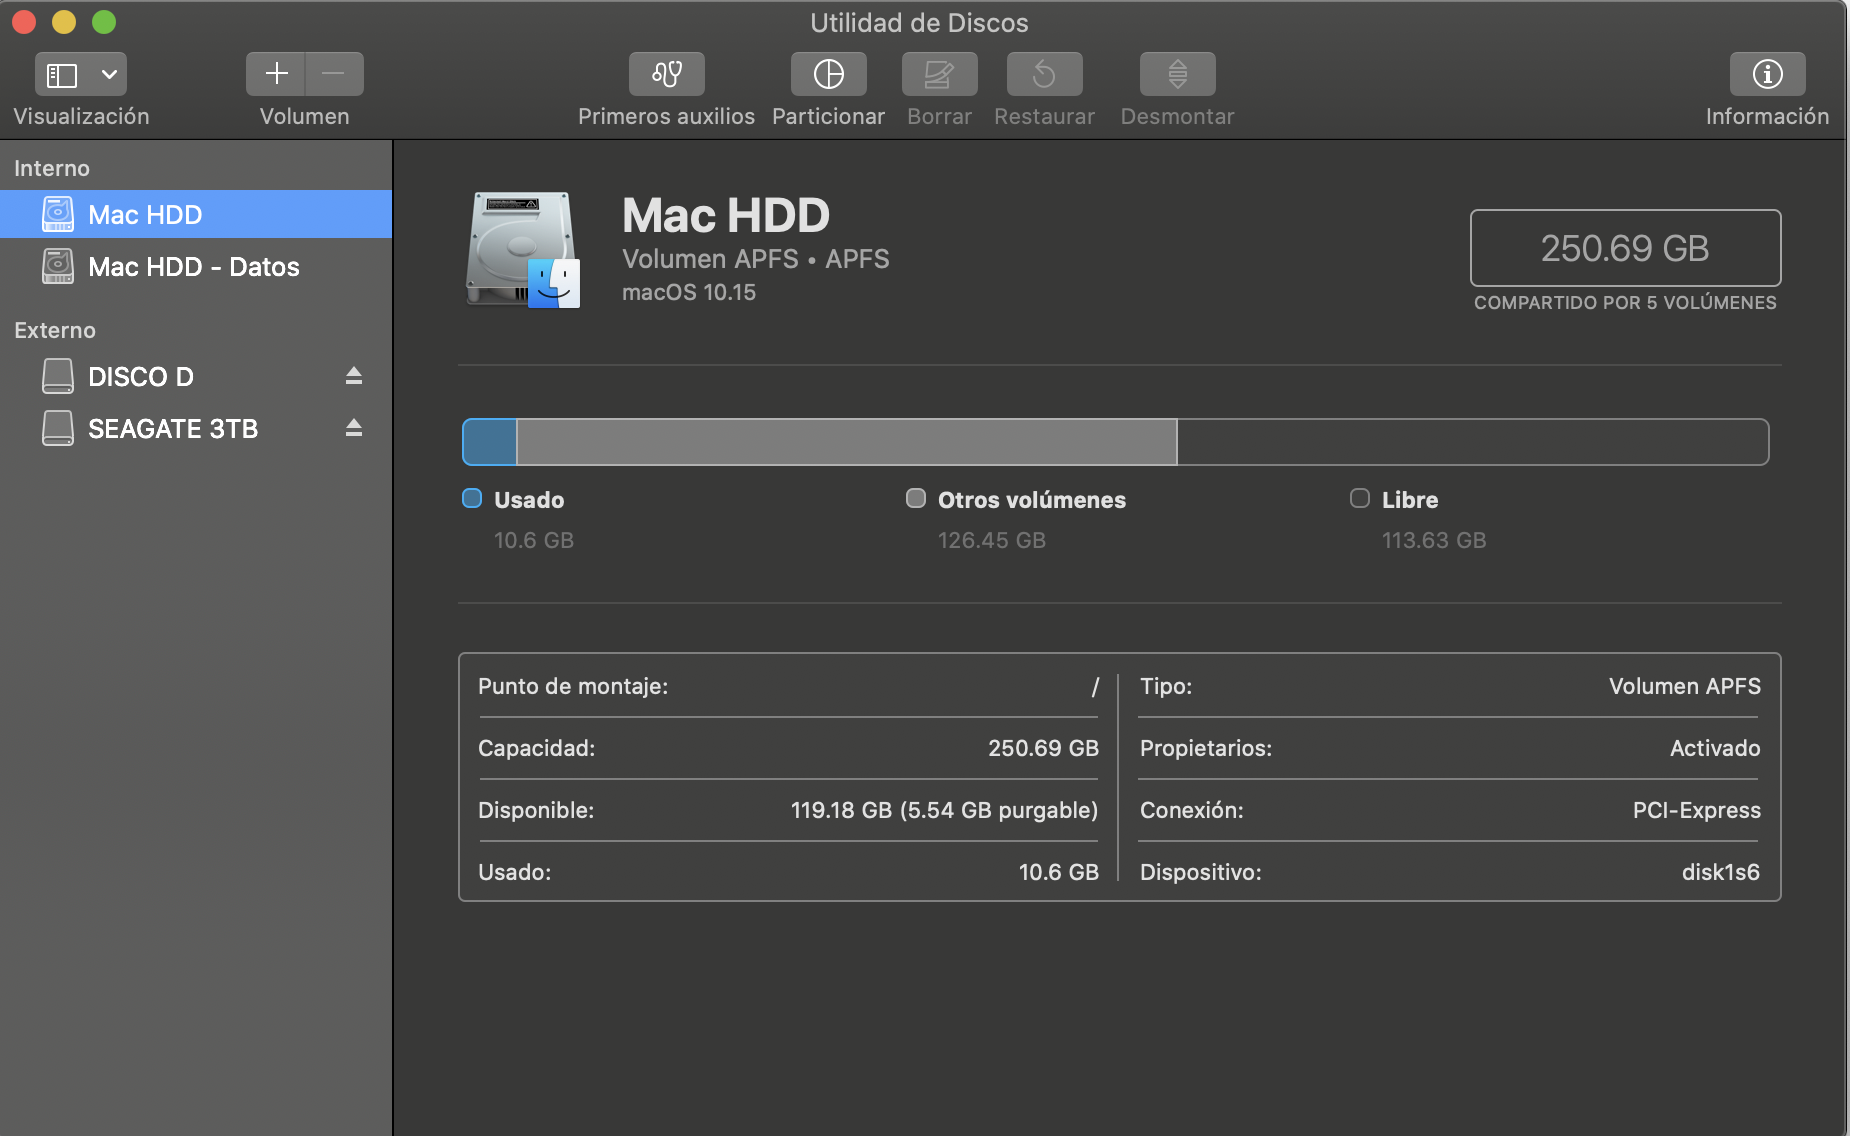
Task: Click the Desmontar unmount icon
Action: [x=1177, y=74]
